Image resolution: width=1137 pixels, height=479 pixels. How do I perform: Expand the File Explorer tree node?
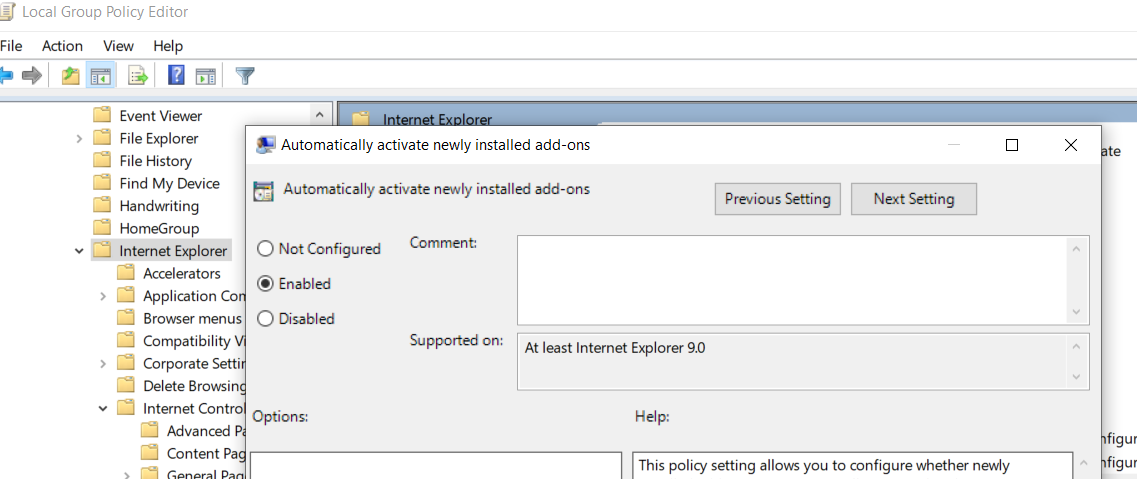tap(79, 139)
